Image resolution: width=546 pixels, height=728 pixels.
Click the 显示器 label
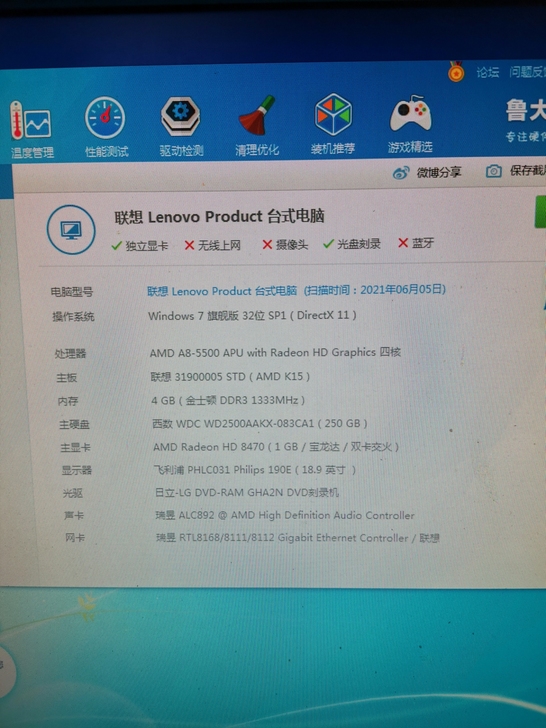click(x=77, y=470)
